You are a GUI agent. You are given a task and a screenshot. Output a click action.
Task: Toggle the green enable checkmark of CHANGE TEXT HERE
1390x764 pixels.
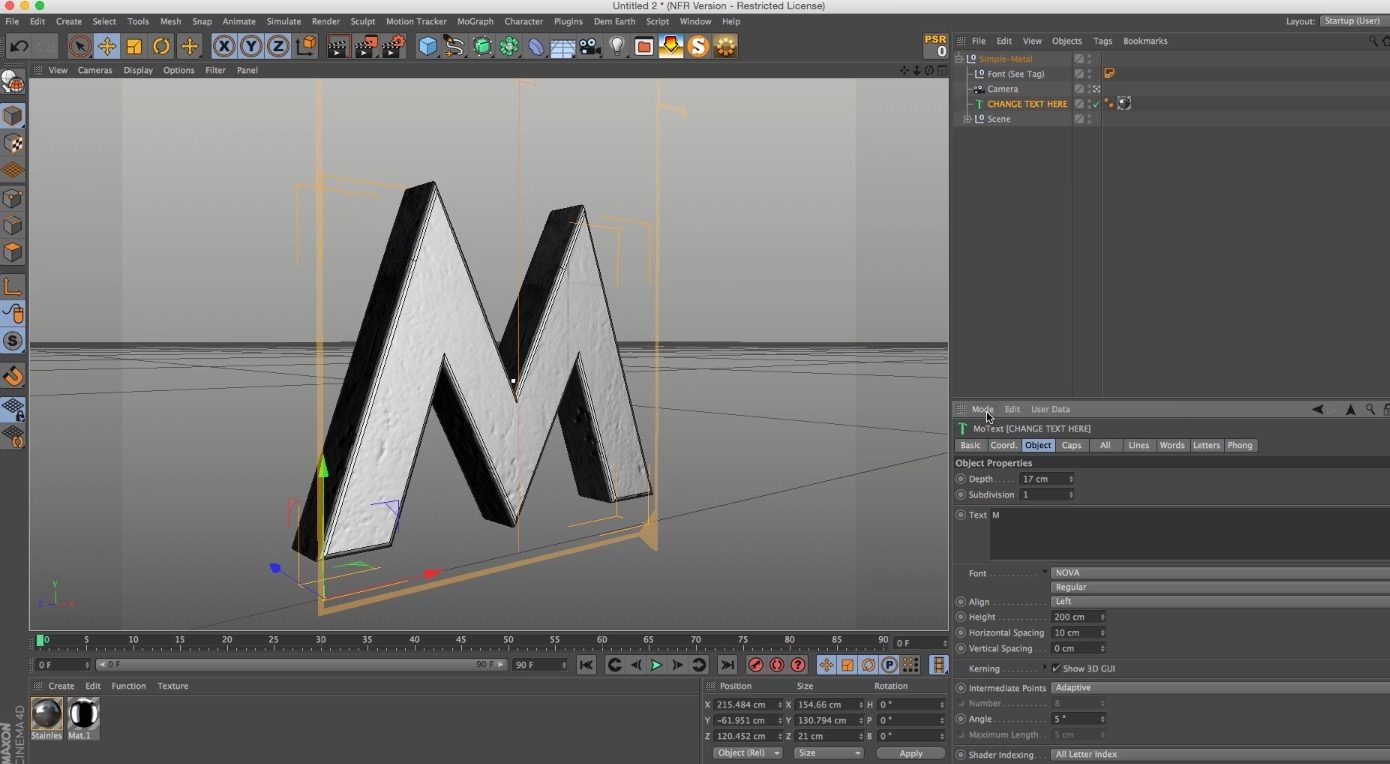pos(1096,104)
